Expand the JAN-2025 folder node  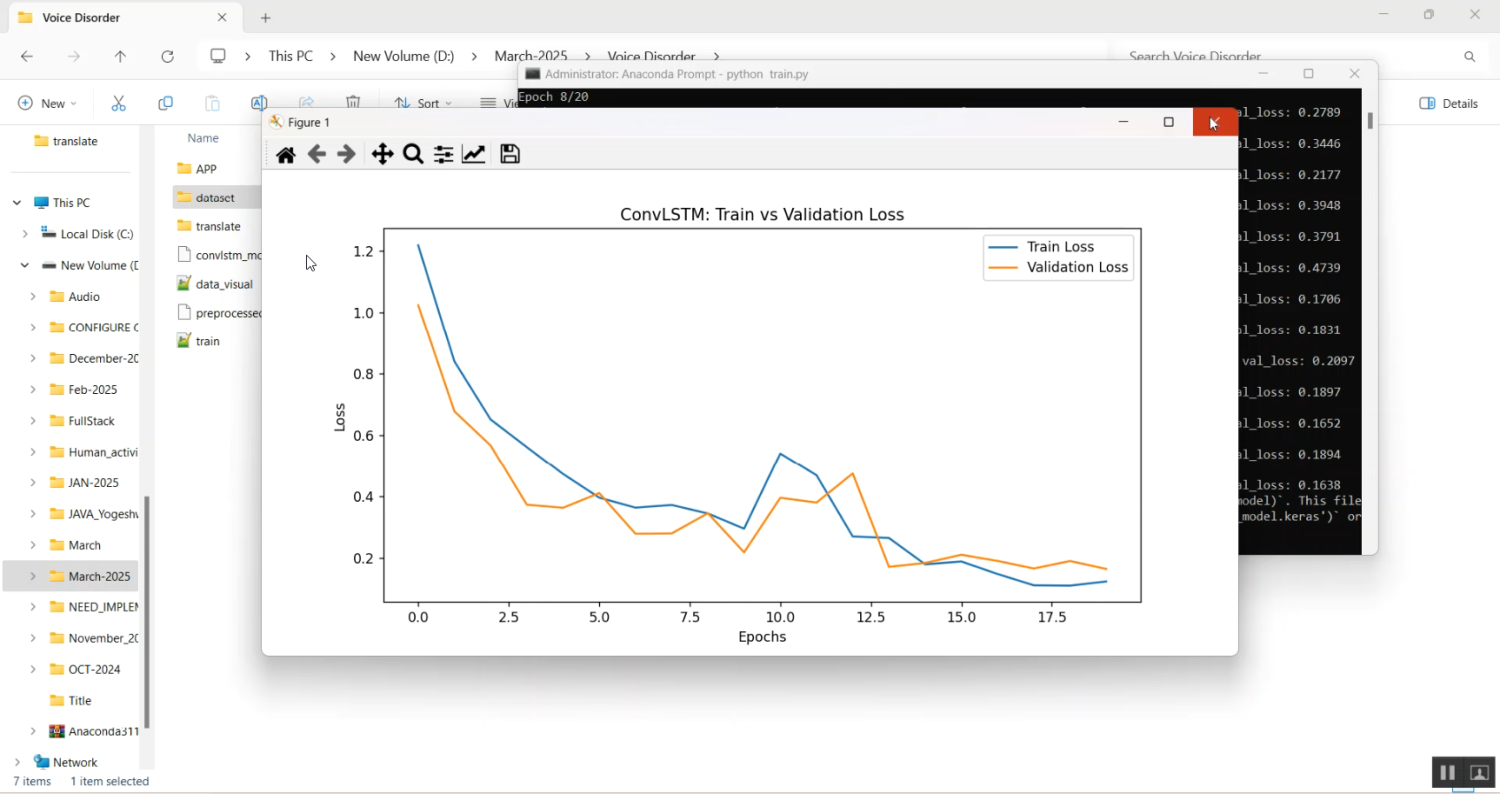pos(33,483)
